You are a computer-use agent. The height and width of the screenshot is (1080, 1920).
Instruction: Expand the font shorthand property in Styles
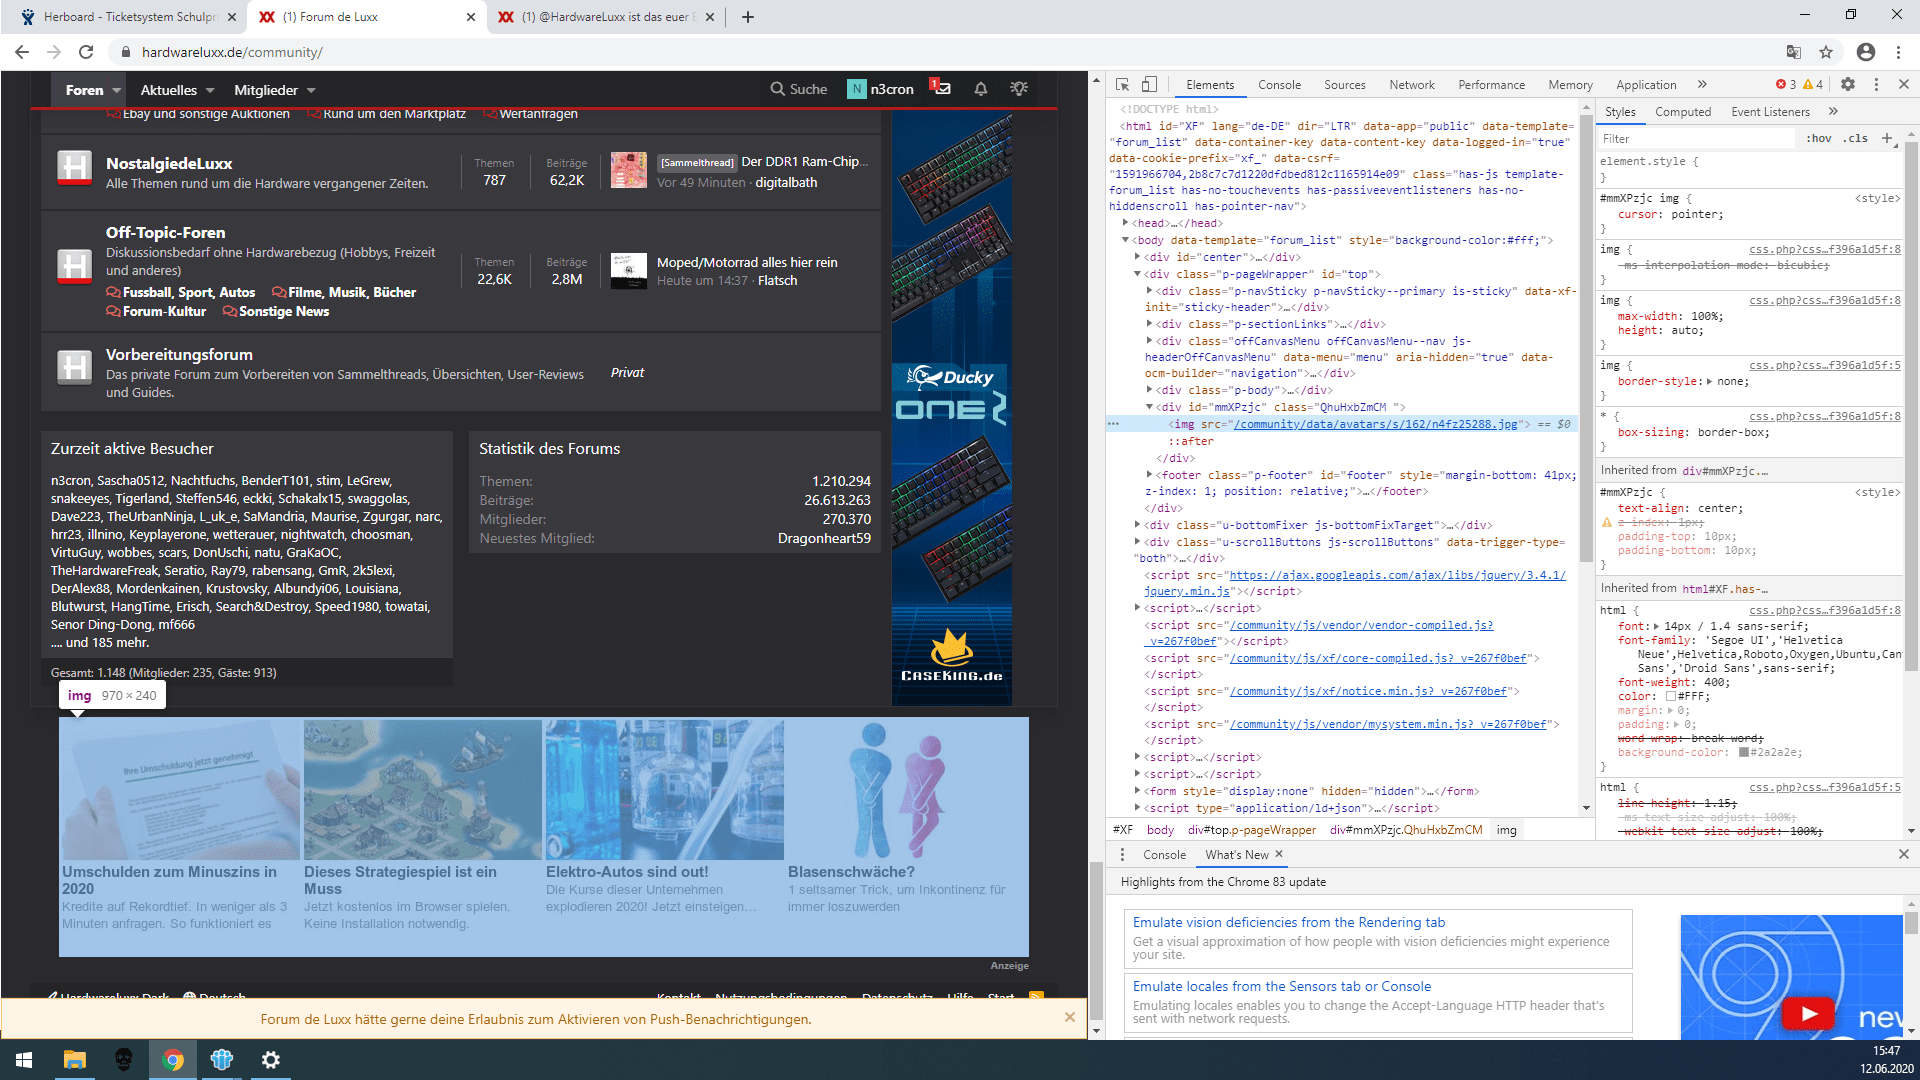[1657, 626]
